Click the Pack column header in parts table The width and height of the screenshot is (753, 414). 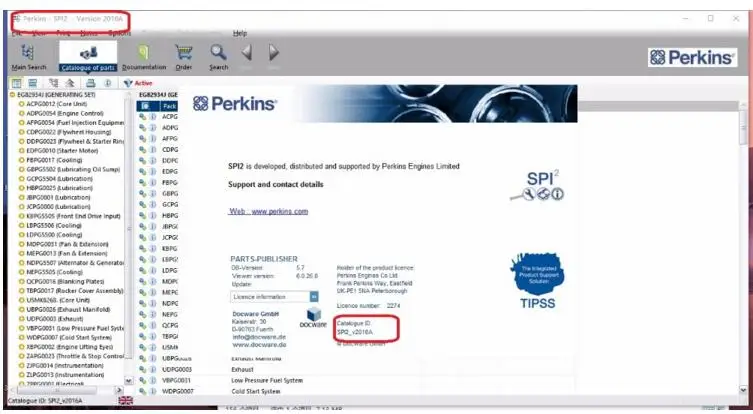point(170,106)
